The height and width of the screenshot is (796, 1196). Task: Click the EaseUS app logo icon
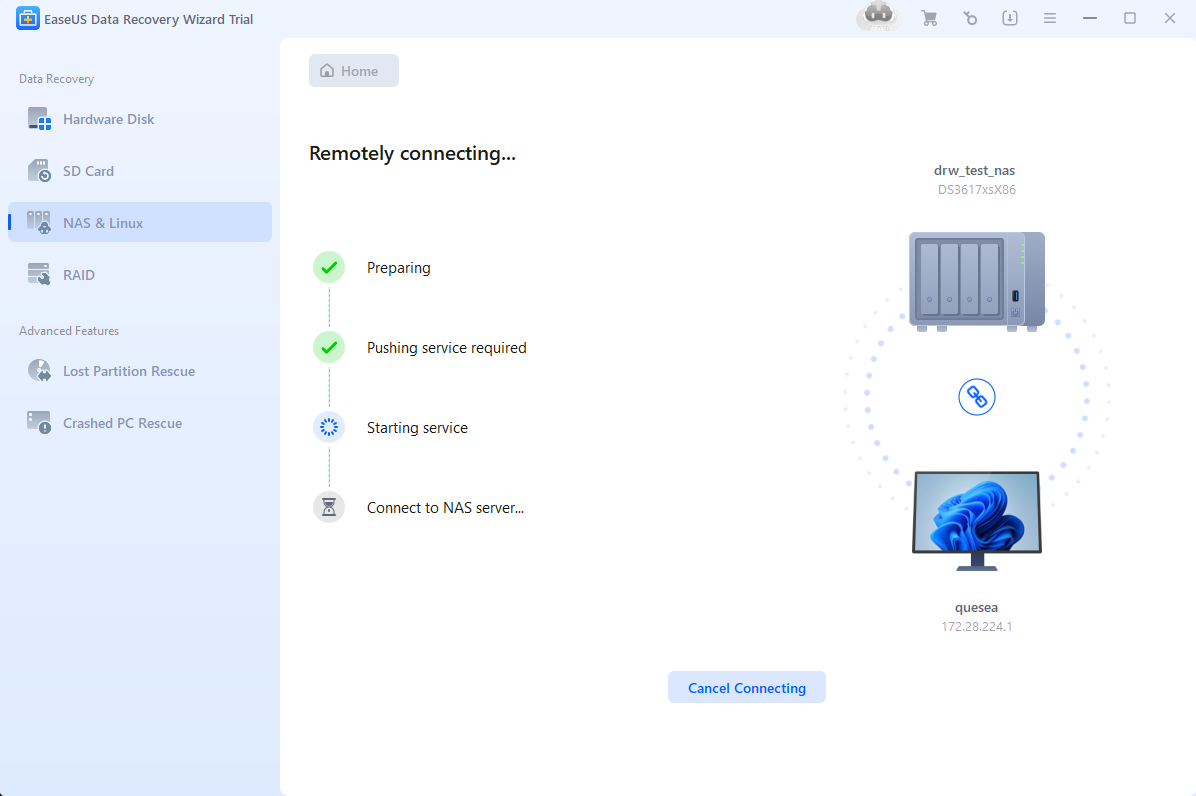point(27,18)
